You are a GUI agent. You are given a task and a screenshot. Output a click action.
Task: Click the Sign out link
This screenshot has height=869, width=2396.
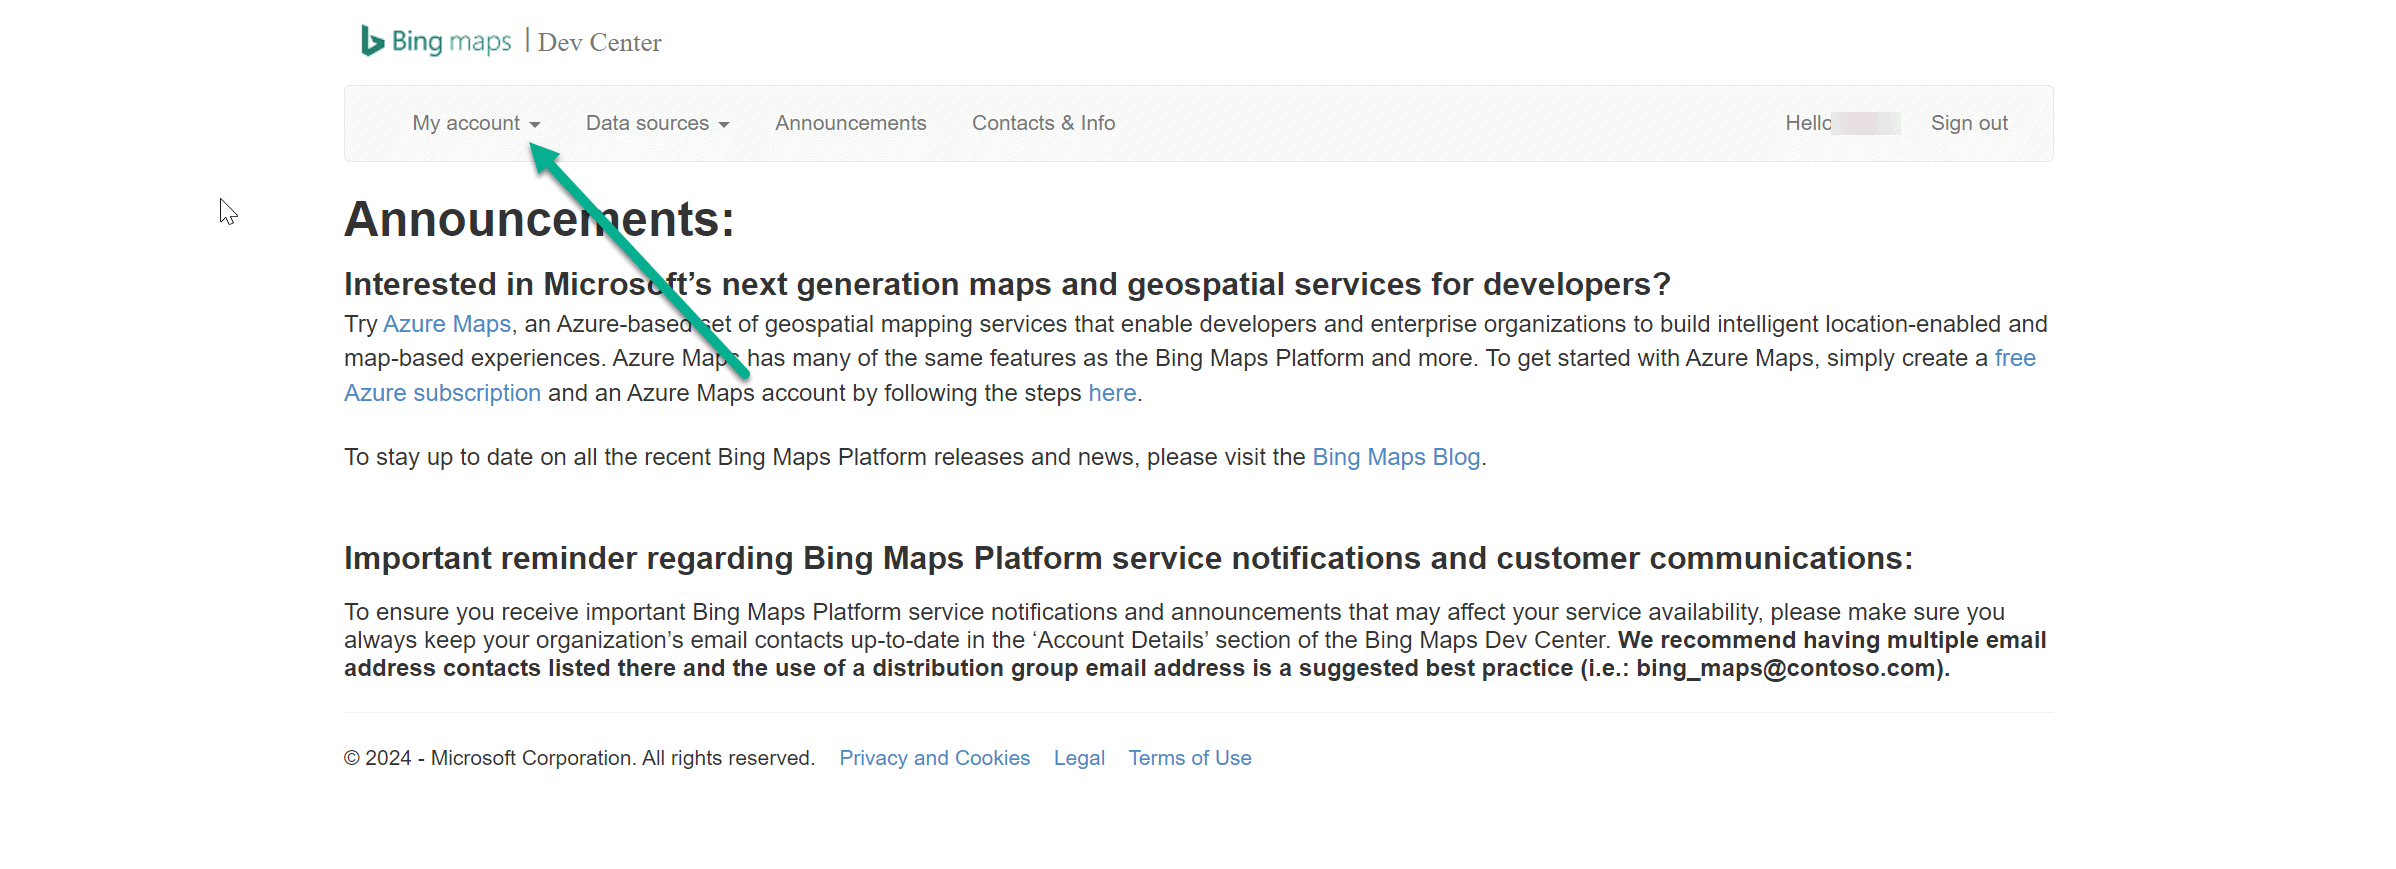click(x=1968, y=123)
